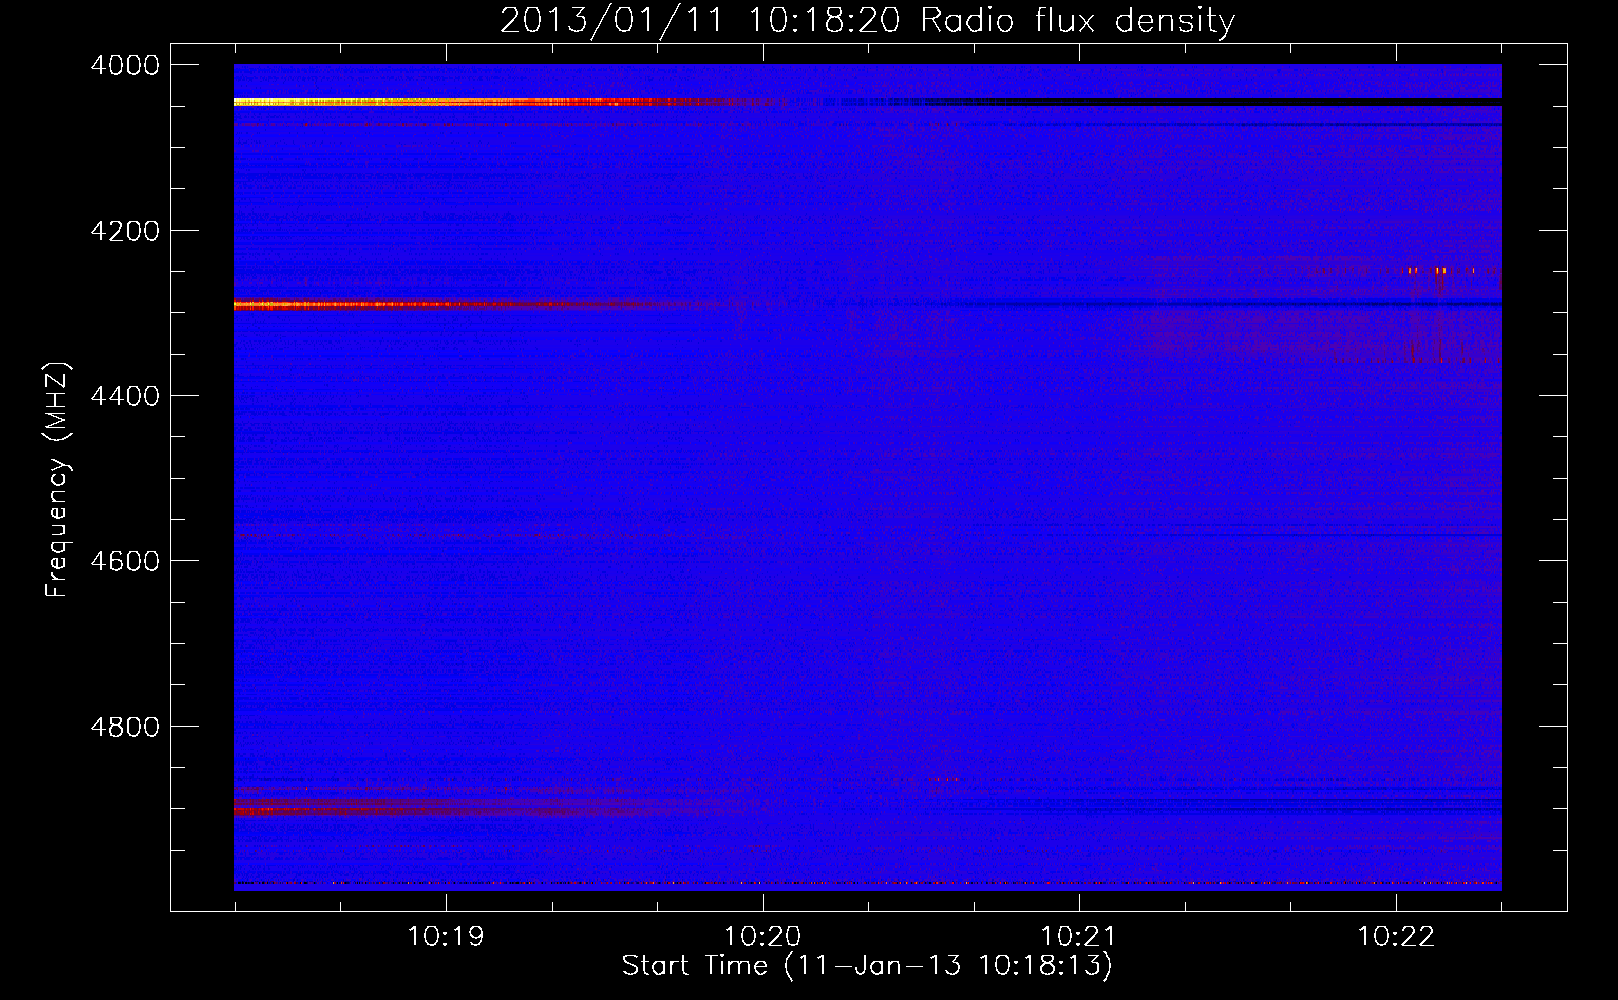Click the plot title "2013/01/11 10:18:20 Radio flux density"
This screenshot has height=1000, width=1618.
867,20
